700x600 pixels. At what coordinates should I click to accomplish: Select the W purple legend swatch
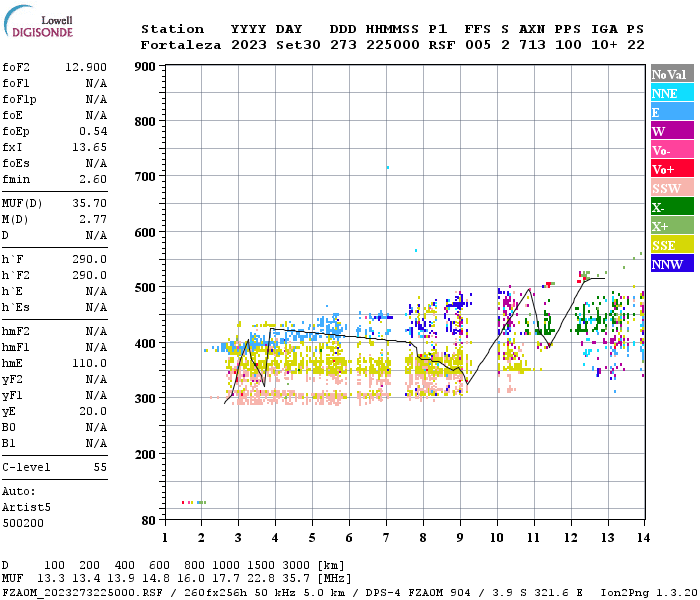(672, 131)
